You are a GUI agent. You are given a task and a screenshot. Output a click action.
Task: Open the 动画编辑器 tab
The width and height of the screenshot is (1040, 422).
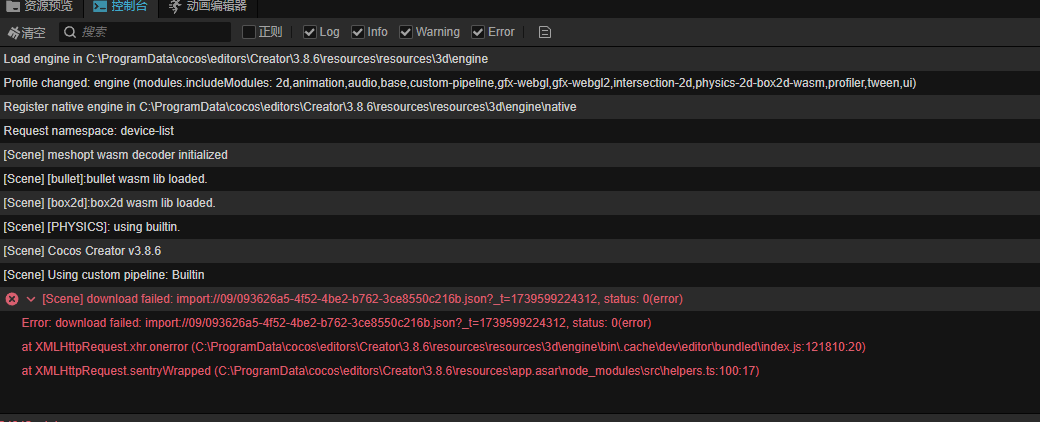(x=215, y=6)
